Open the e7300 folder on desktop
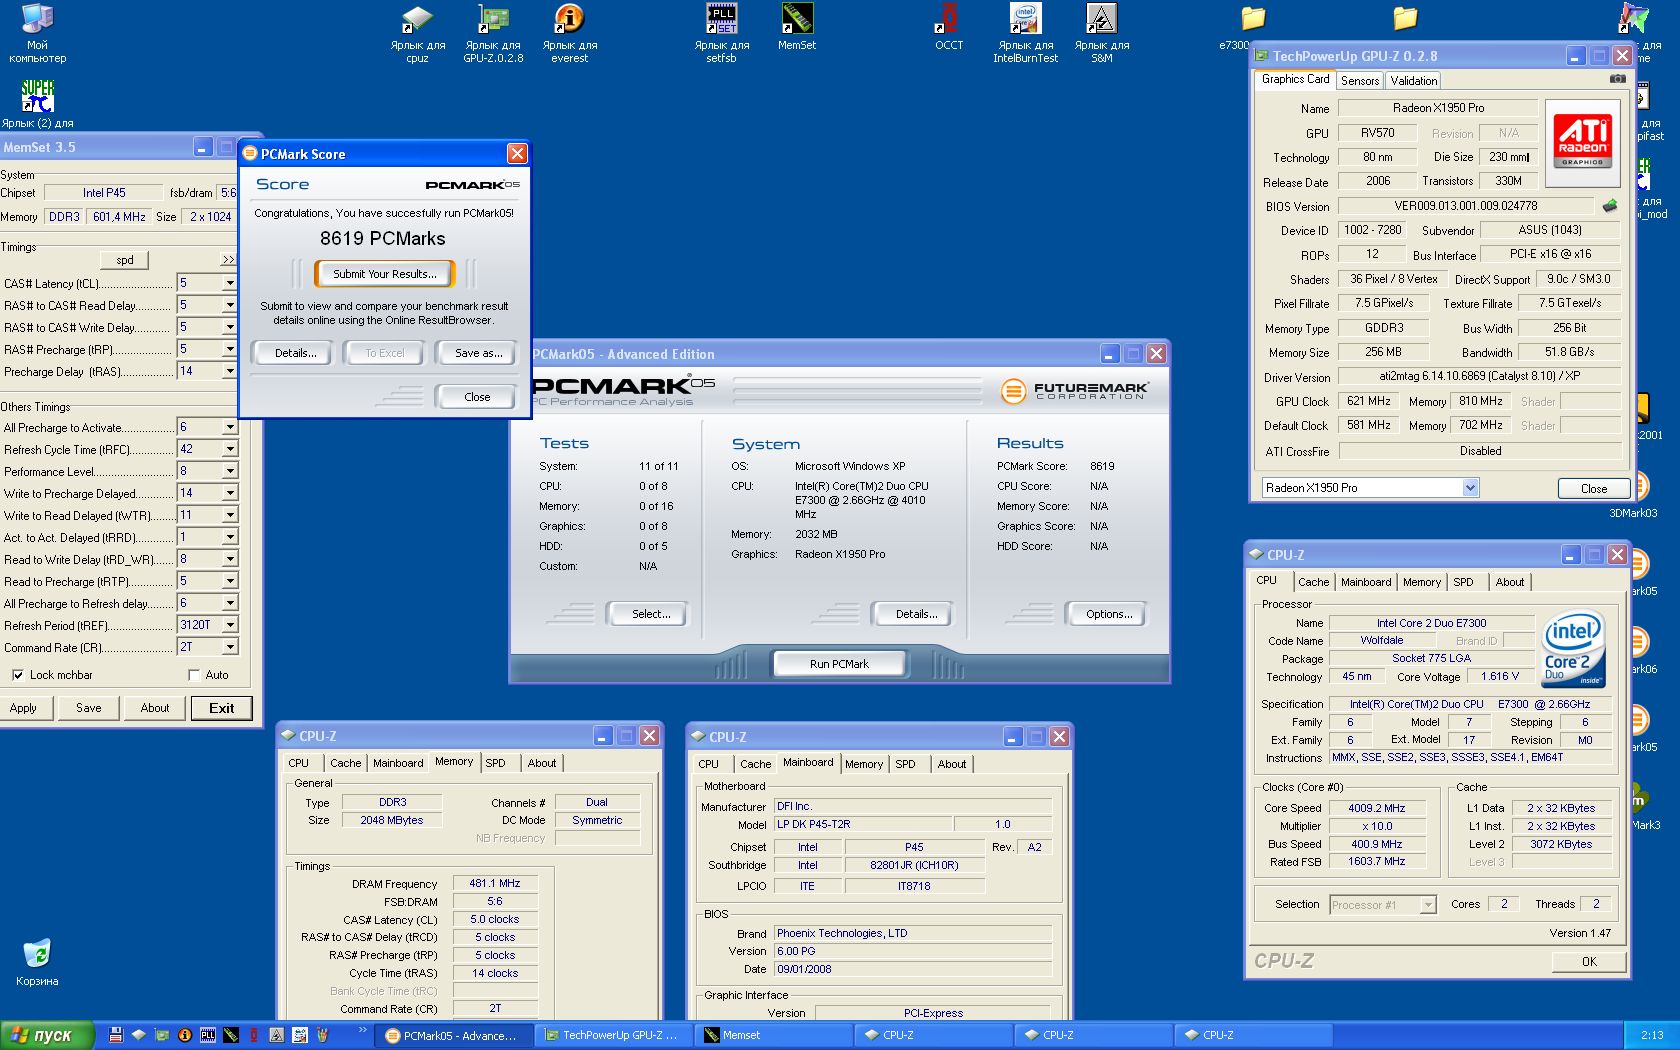The height and width of the screenshot is (1050, 1680). pyautogui.click(x=1250, y=27)
